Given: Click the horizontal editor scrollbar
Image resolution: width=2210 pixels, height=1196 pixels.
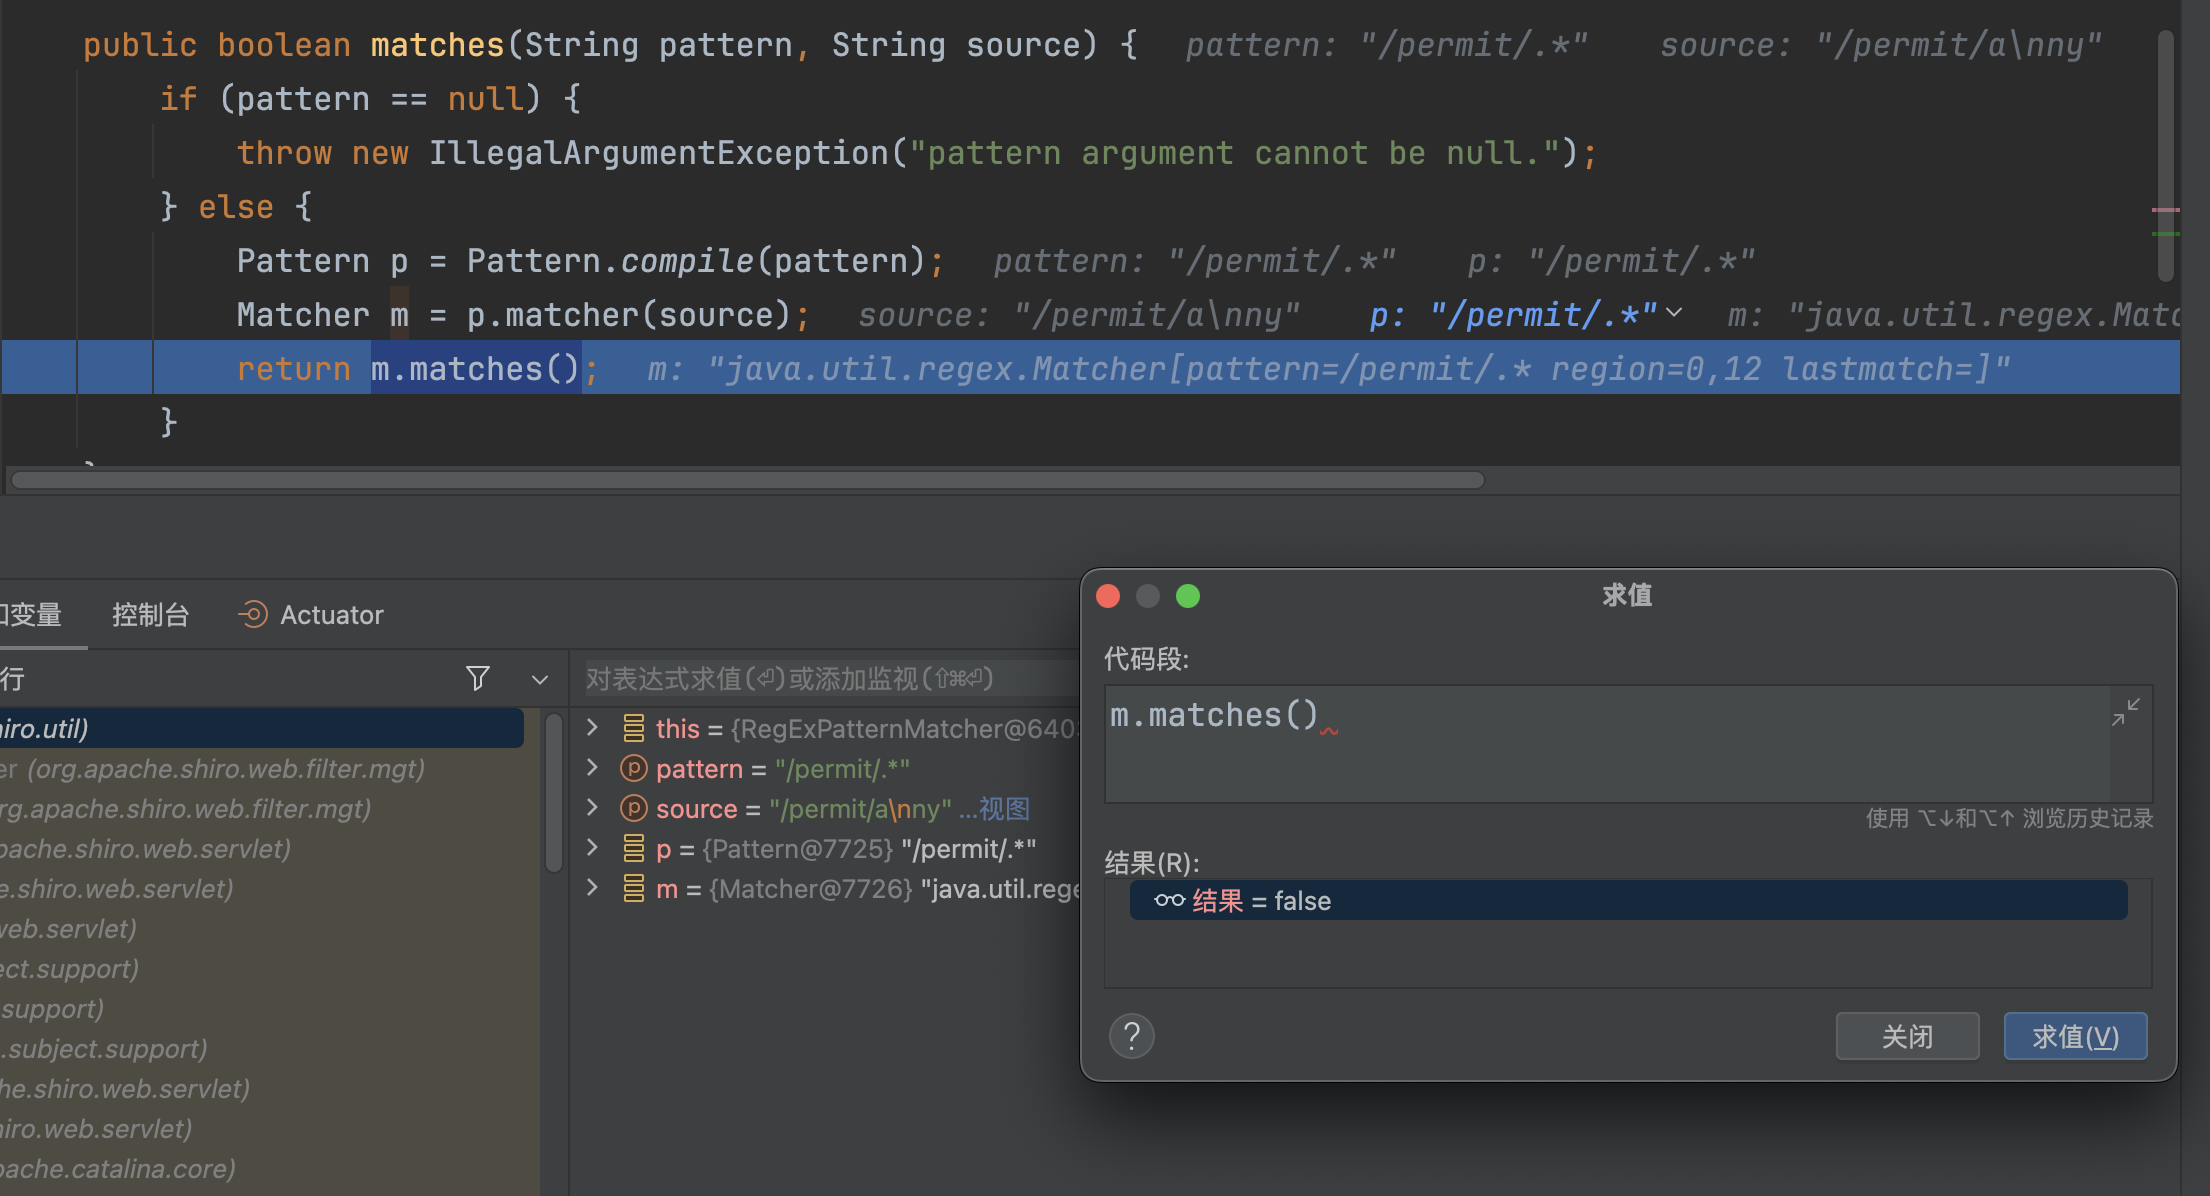Looking at the screenshot, I should [748, 481].
